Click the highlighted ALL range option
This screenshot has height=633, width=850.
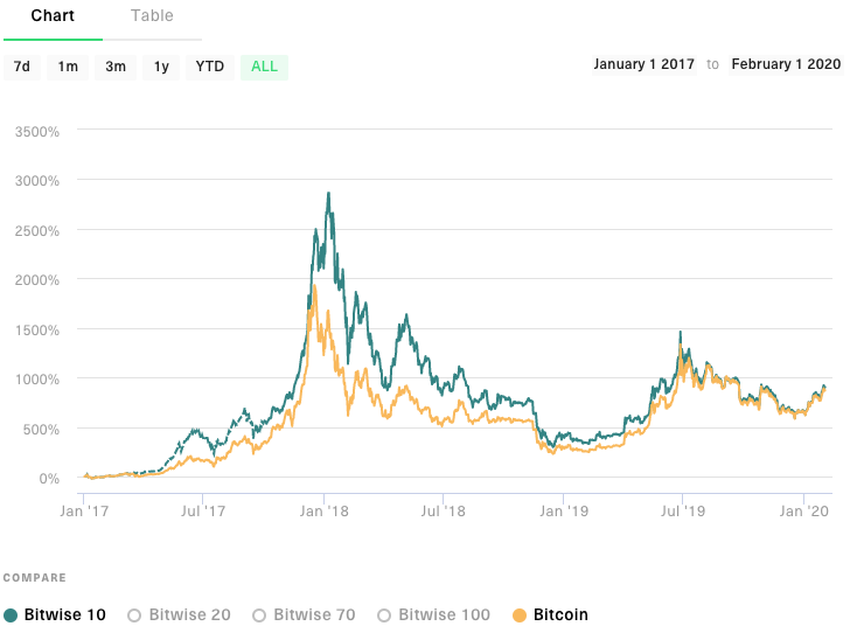pos(263,66)
